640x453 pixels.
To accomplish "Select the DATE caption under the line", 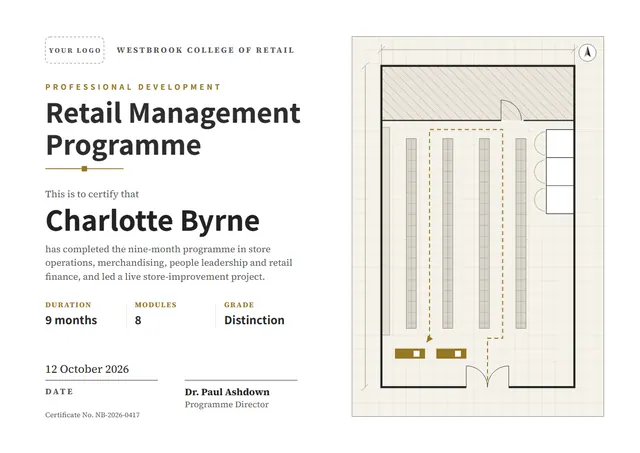I will (59, 391).
